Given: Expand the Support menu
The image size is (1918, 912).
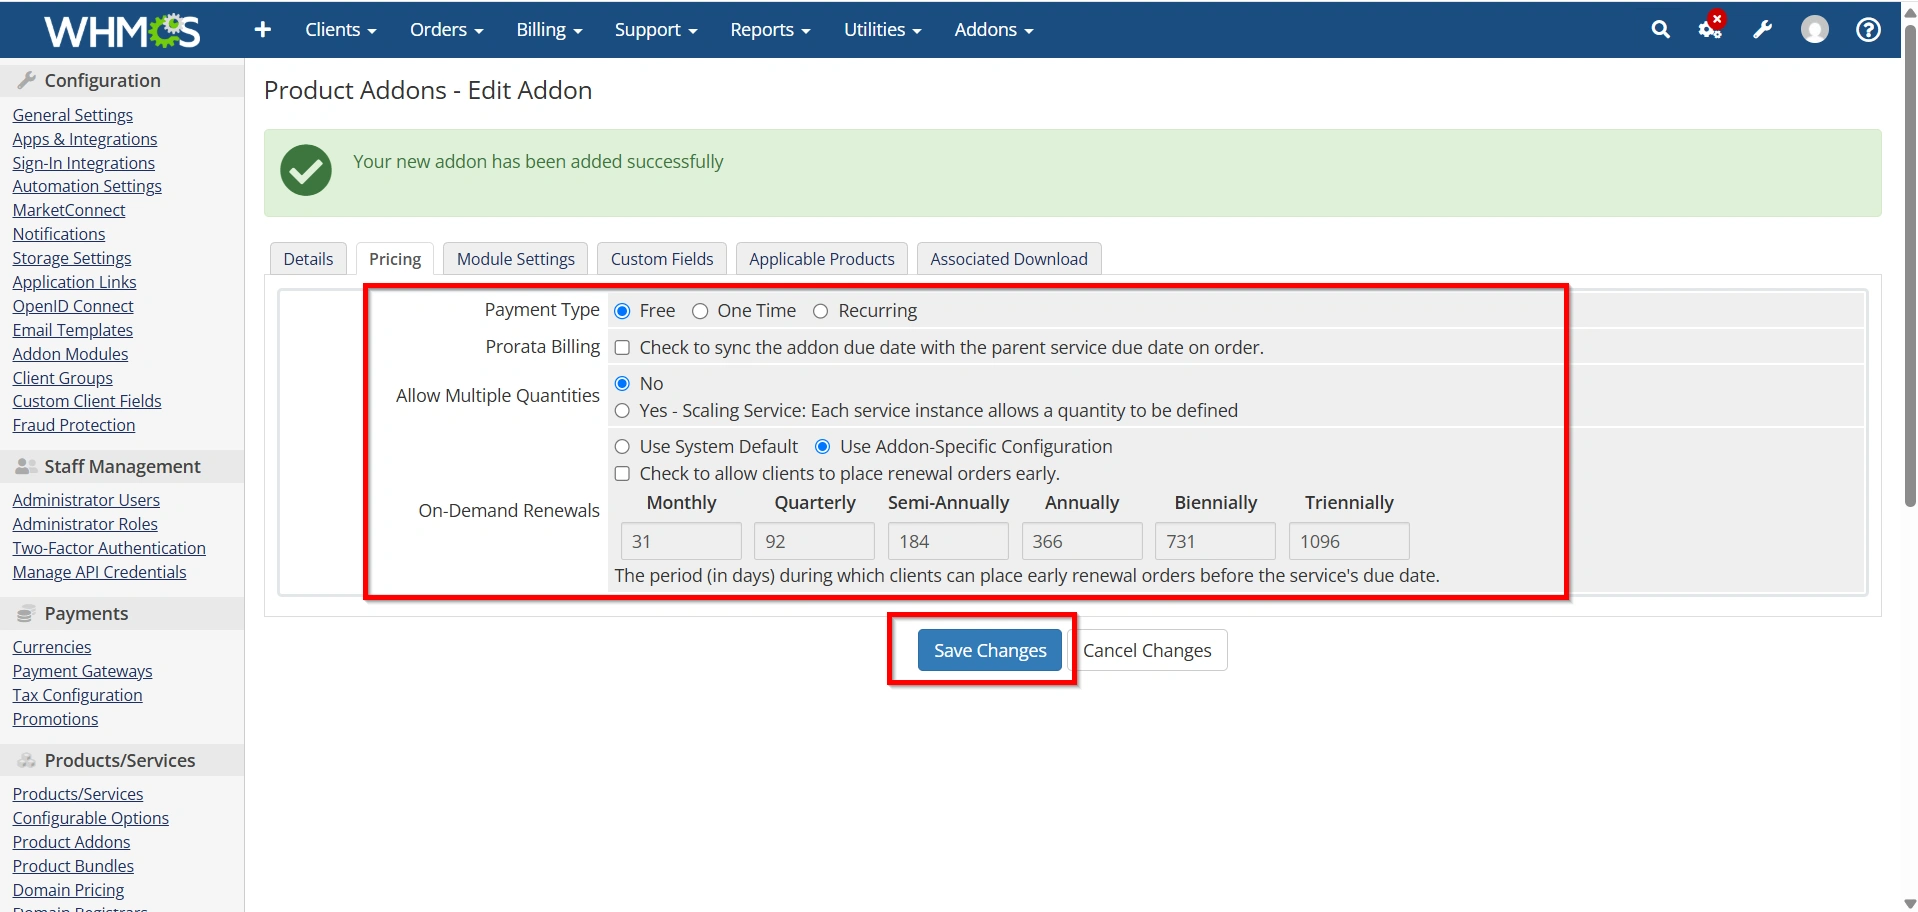Looking at the screenshot, I should click(x=656, y=30).
